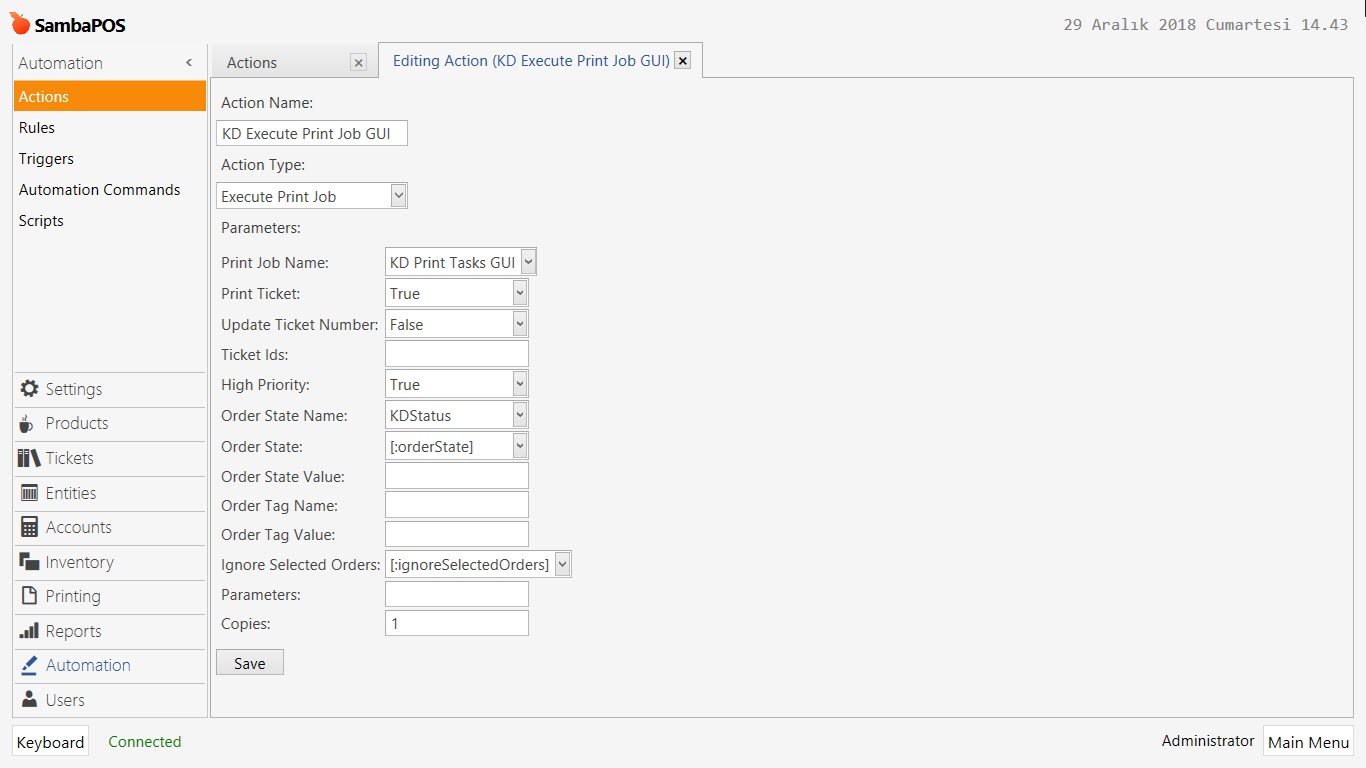This screenshot has width=1366, height=768.
Task: Click the Tickets books icon
Action: [29, 458]
